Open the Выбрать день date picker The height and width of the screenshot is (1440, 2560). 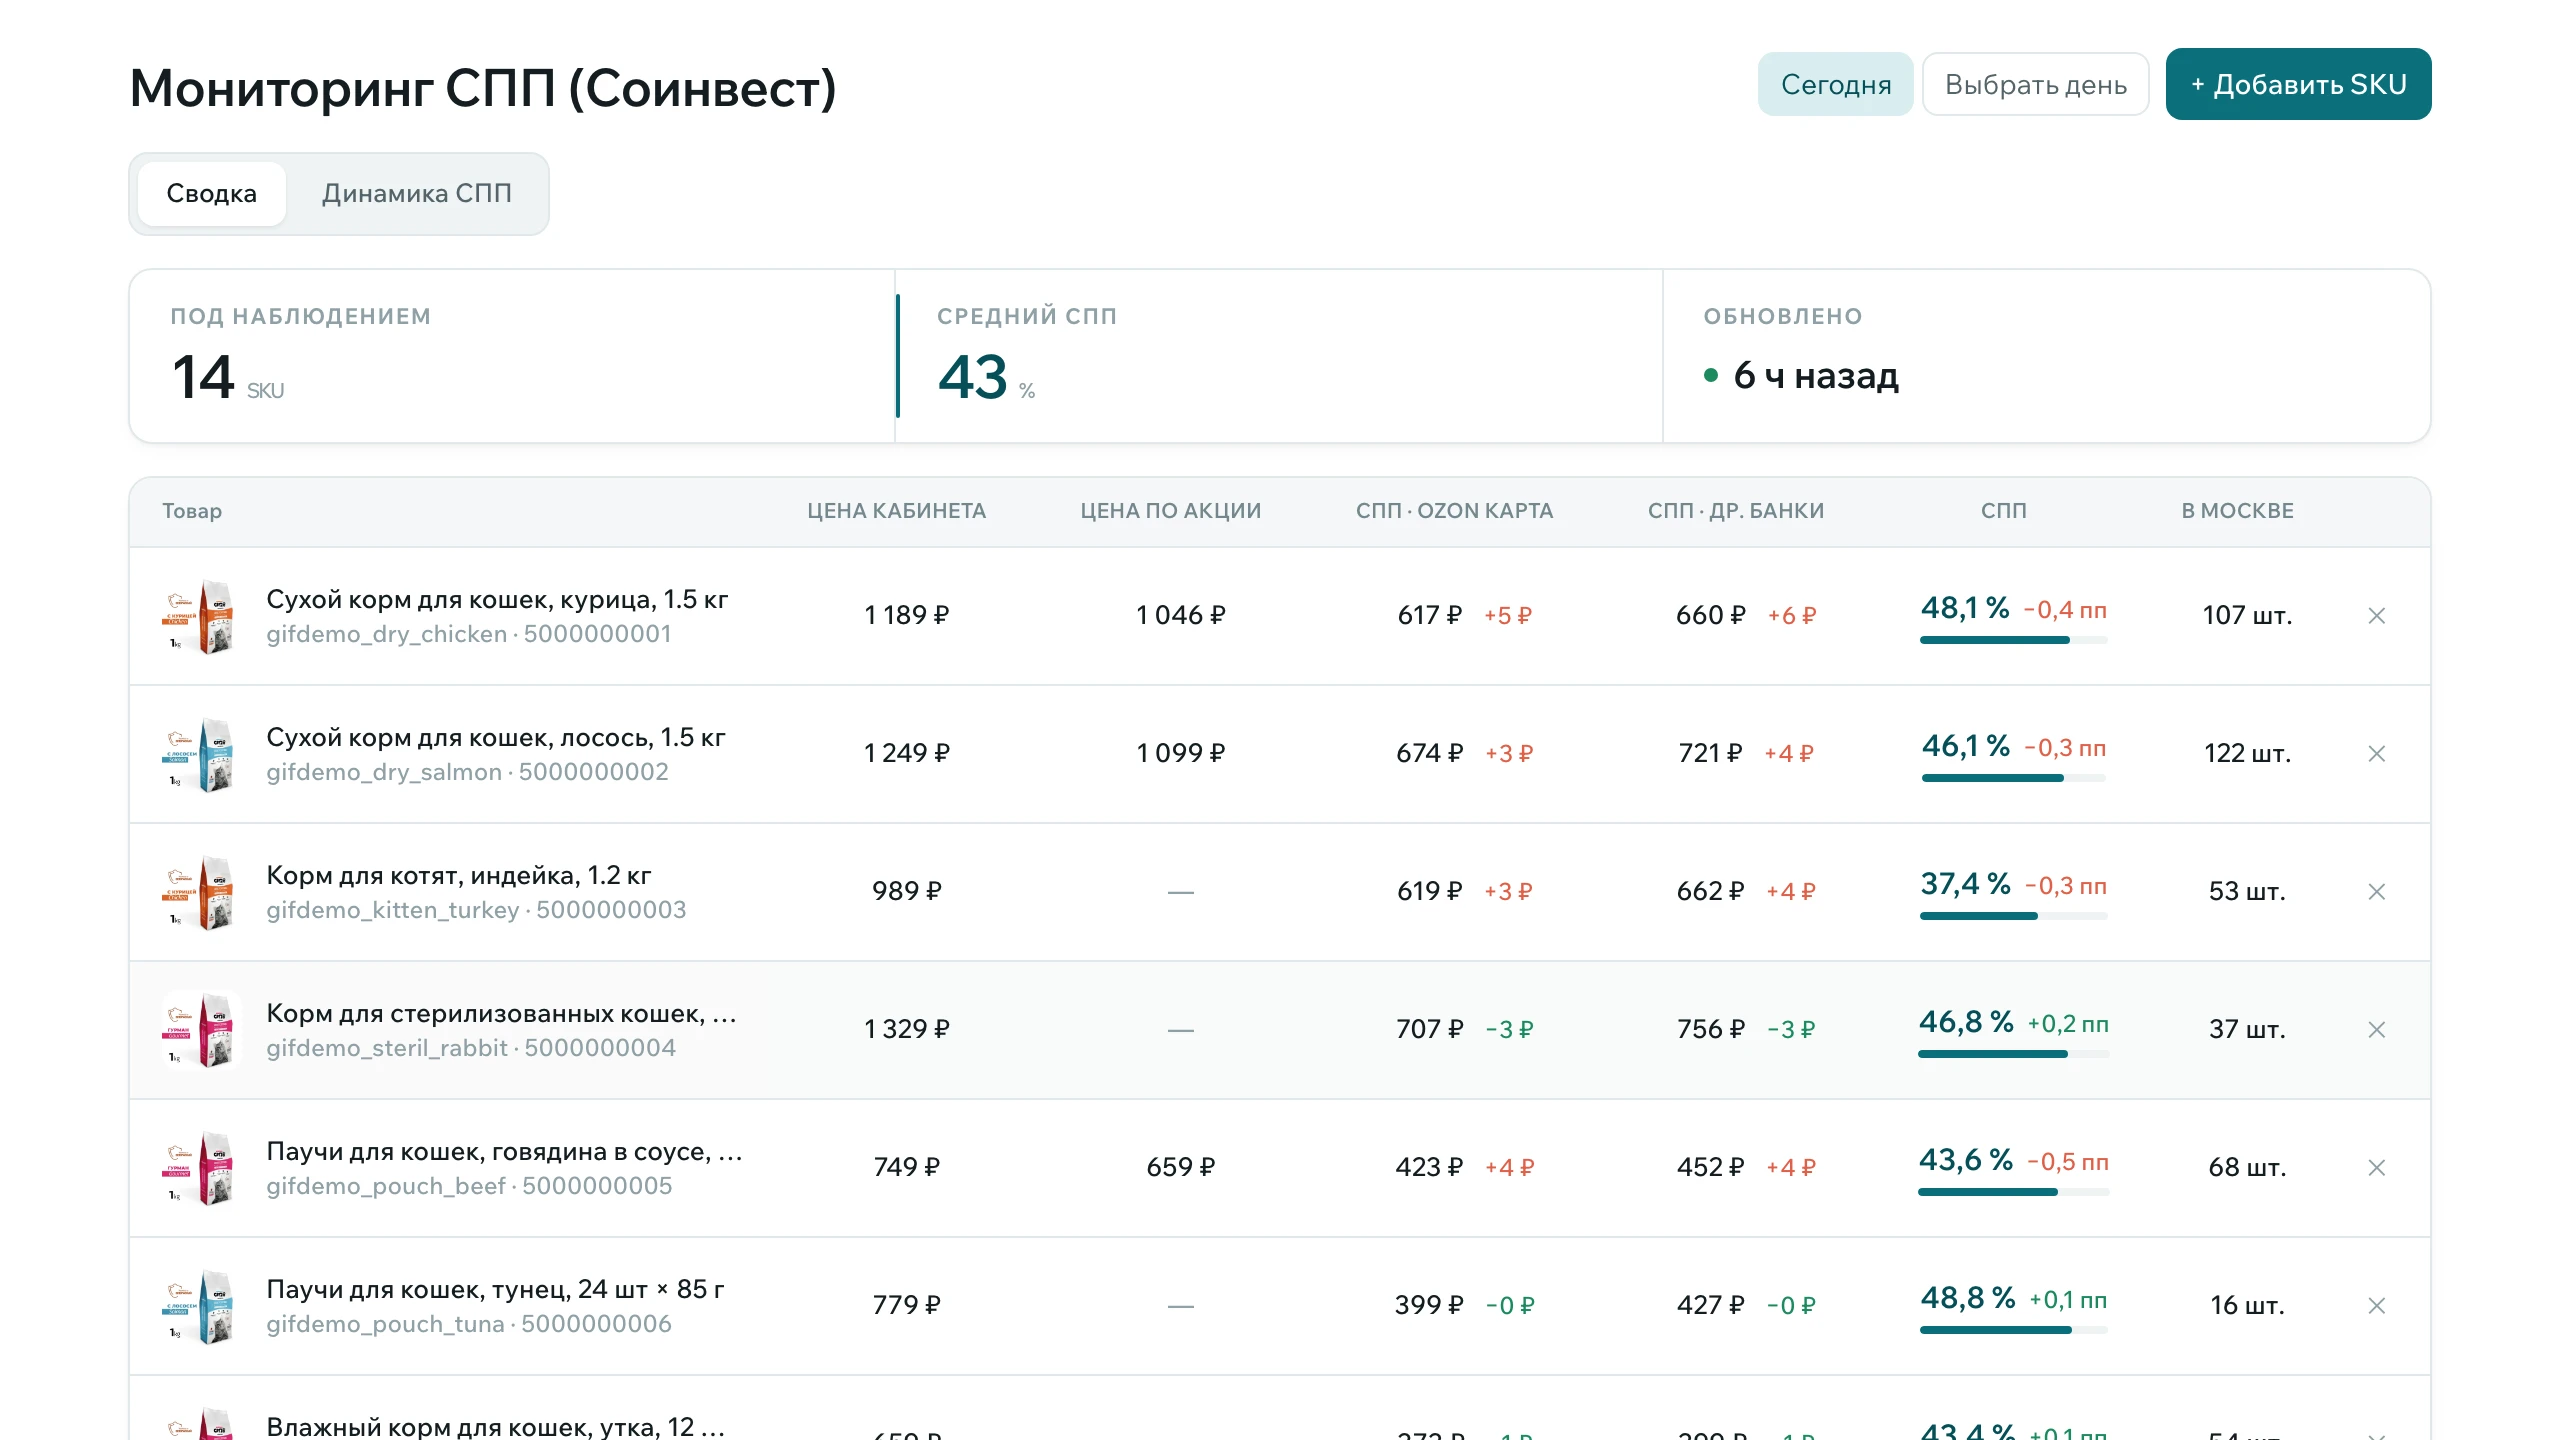(x=2036, y=84)
